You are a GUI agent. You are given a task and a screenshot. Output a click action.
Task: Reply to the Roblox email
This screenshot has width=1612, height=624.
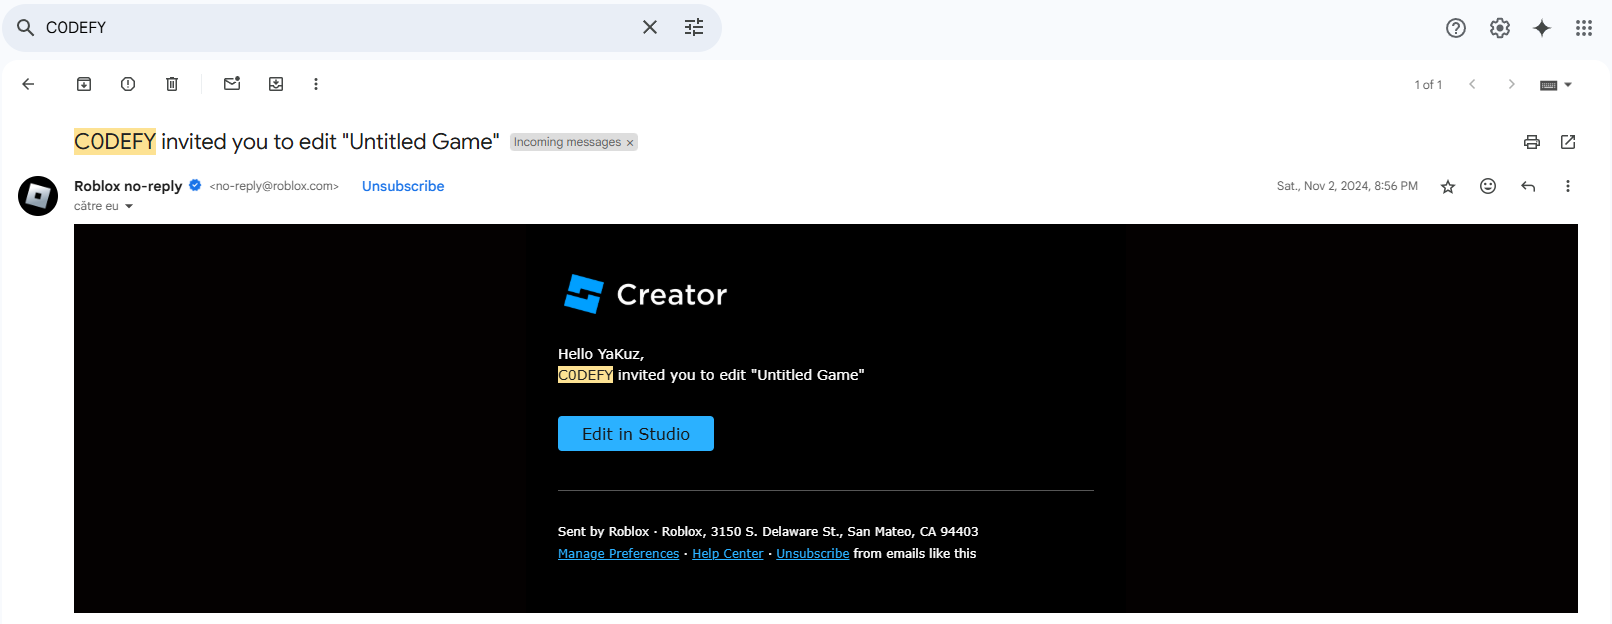1528,186
